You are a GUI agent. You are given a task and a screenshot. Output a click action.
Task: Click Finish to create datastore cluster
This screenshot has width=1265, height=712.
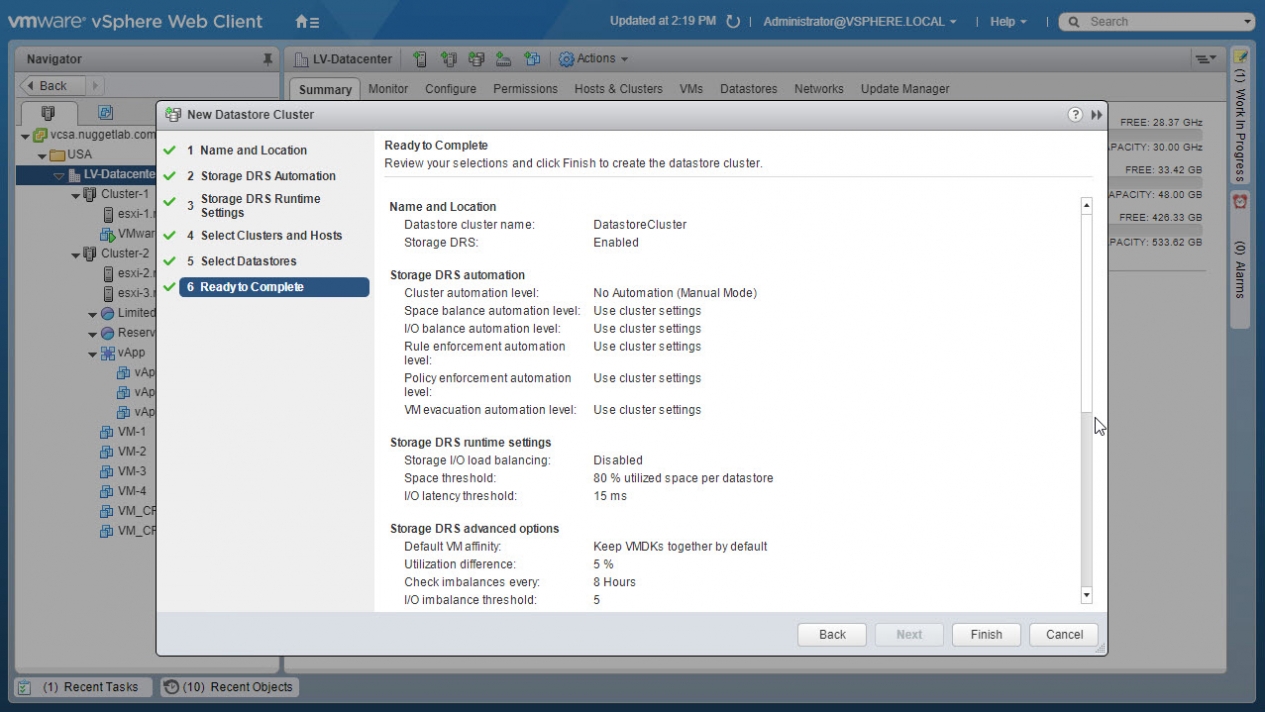[x=985, y=635]
